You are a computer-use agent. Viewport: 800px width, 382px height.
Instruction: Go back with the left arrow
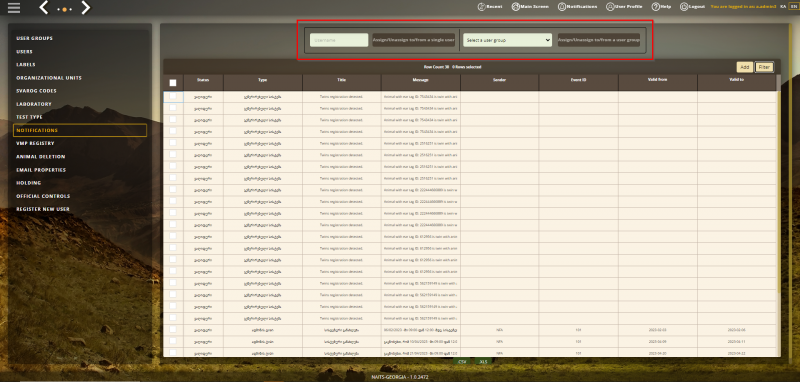pos(44,8)
